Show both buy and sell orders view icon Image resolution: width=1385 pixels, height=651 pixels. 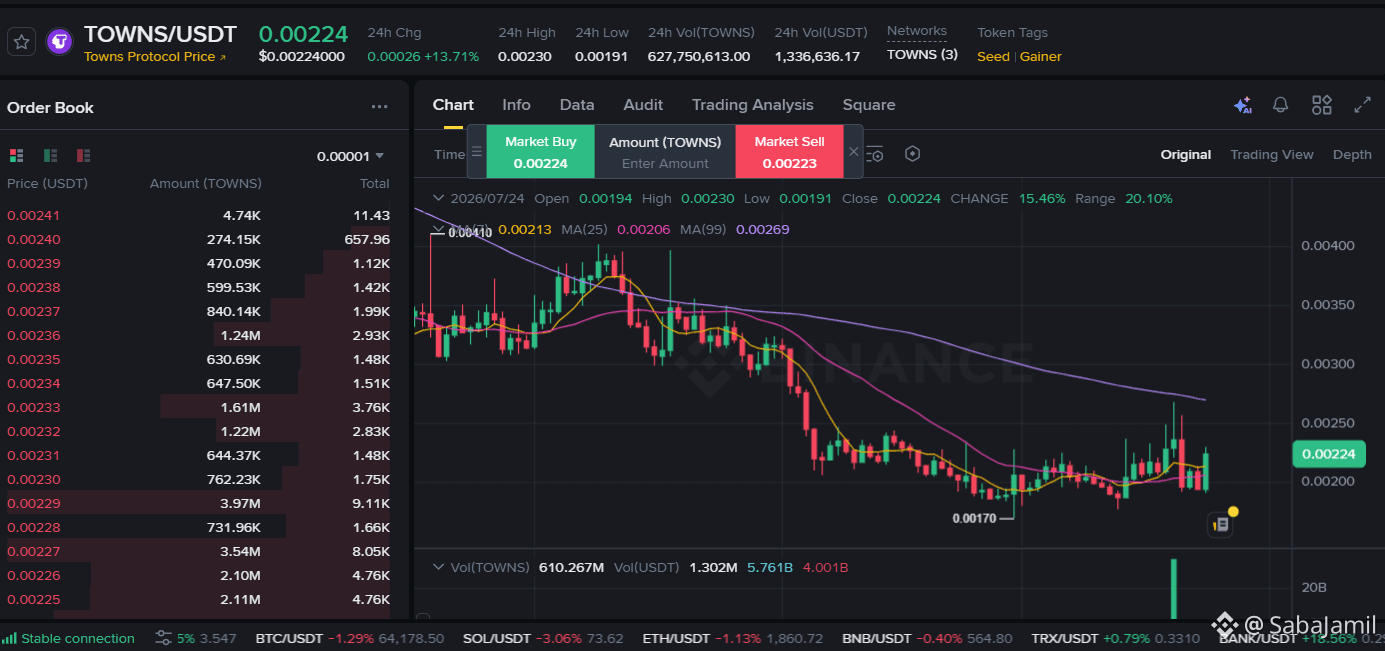coord(16,155)
